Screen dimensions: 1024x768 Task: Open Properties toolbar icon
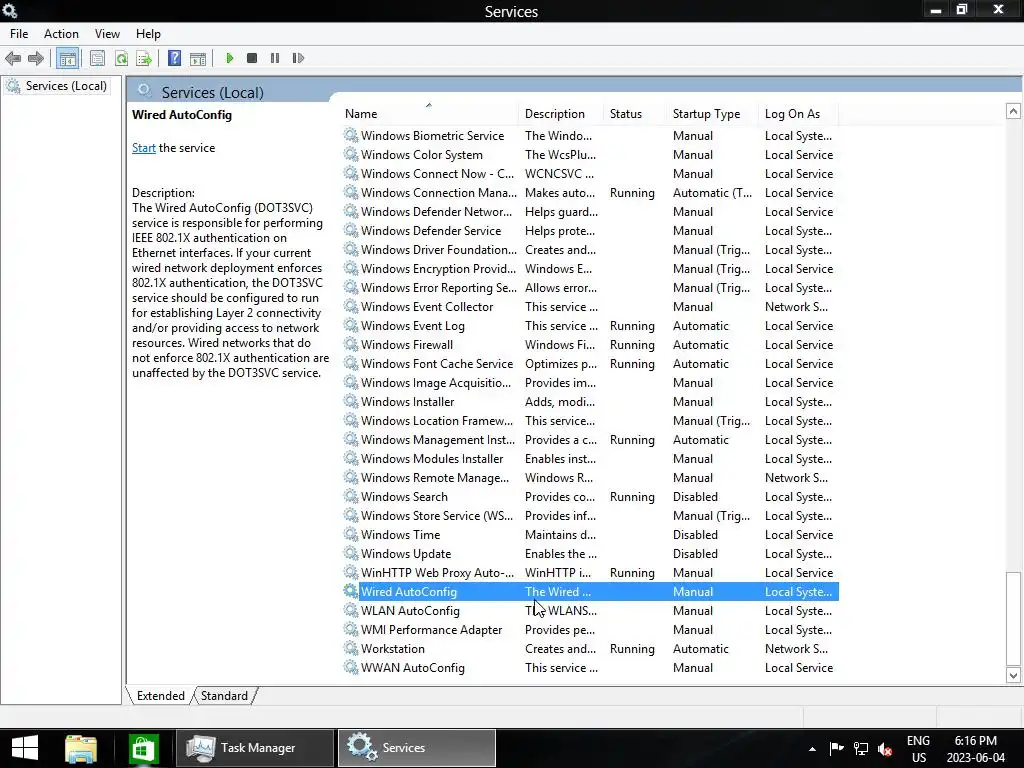pyautogui.click(x=97, y=58)
